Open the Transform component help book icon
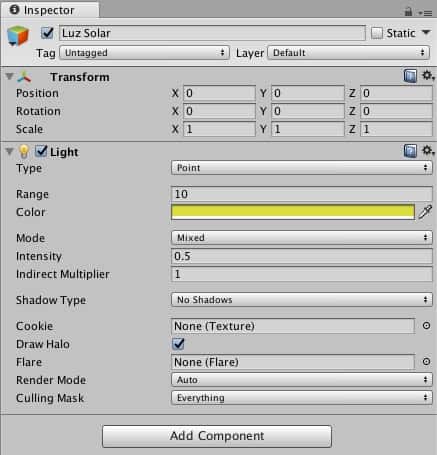437x455 pixels. pos(410,76)
